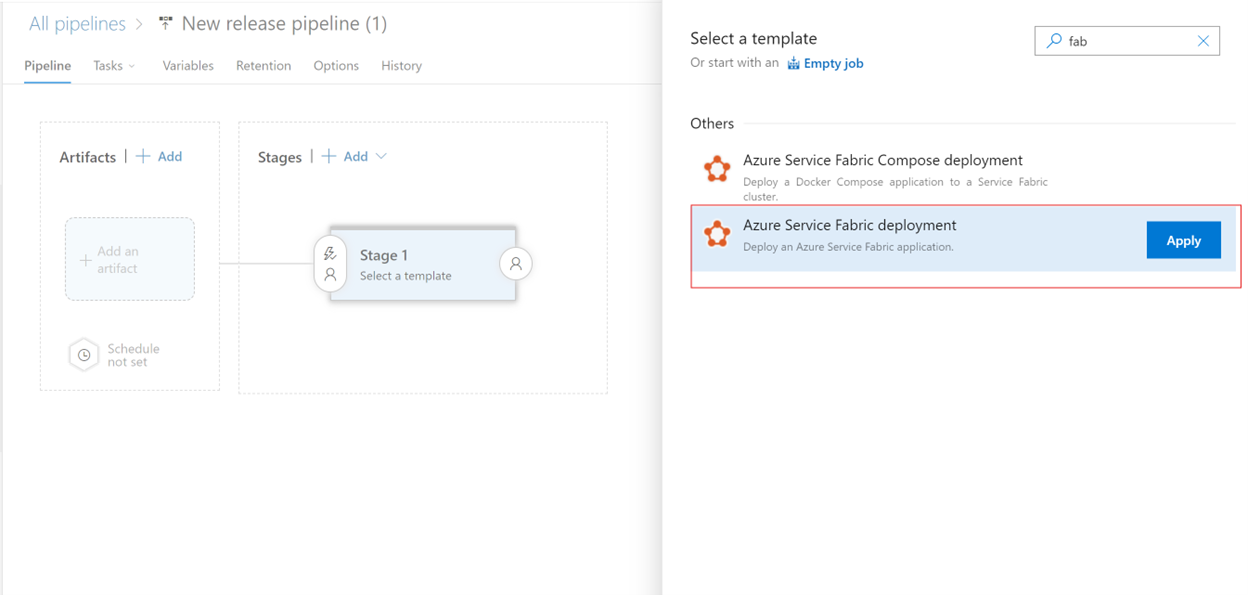Click the Azure Service Fabric Compose deployment template icon

point(717,169)
